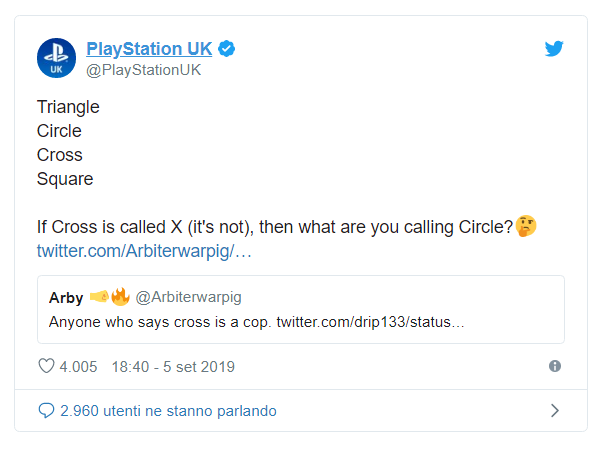Click the fire emoji next to Arby

tap(120, 297)
